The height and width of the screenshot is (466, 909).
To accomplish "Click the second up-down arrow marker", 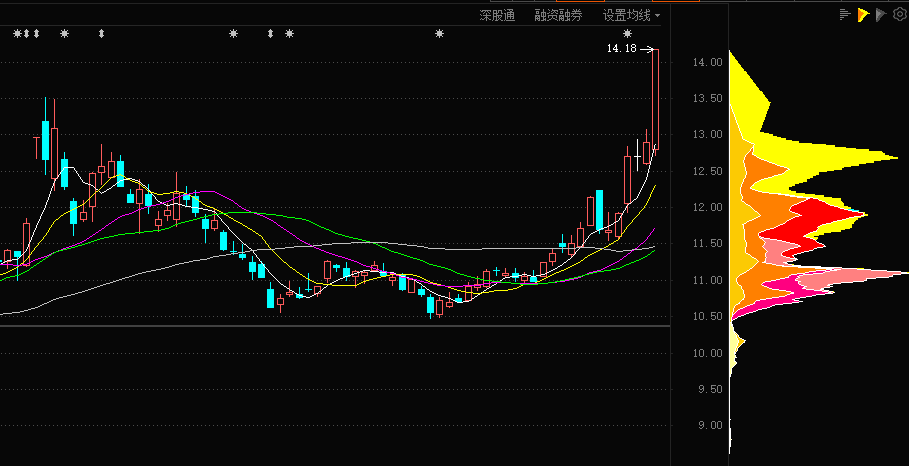I will pos(37,34).
